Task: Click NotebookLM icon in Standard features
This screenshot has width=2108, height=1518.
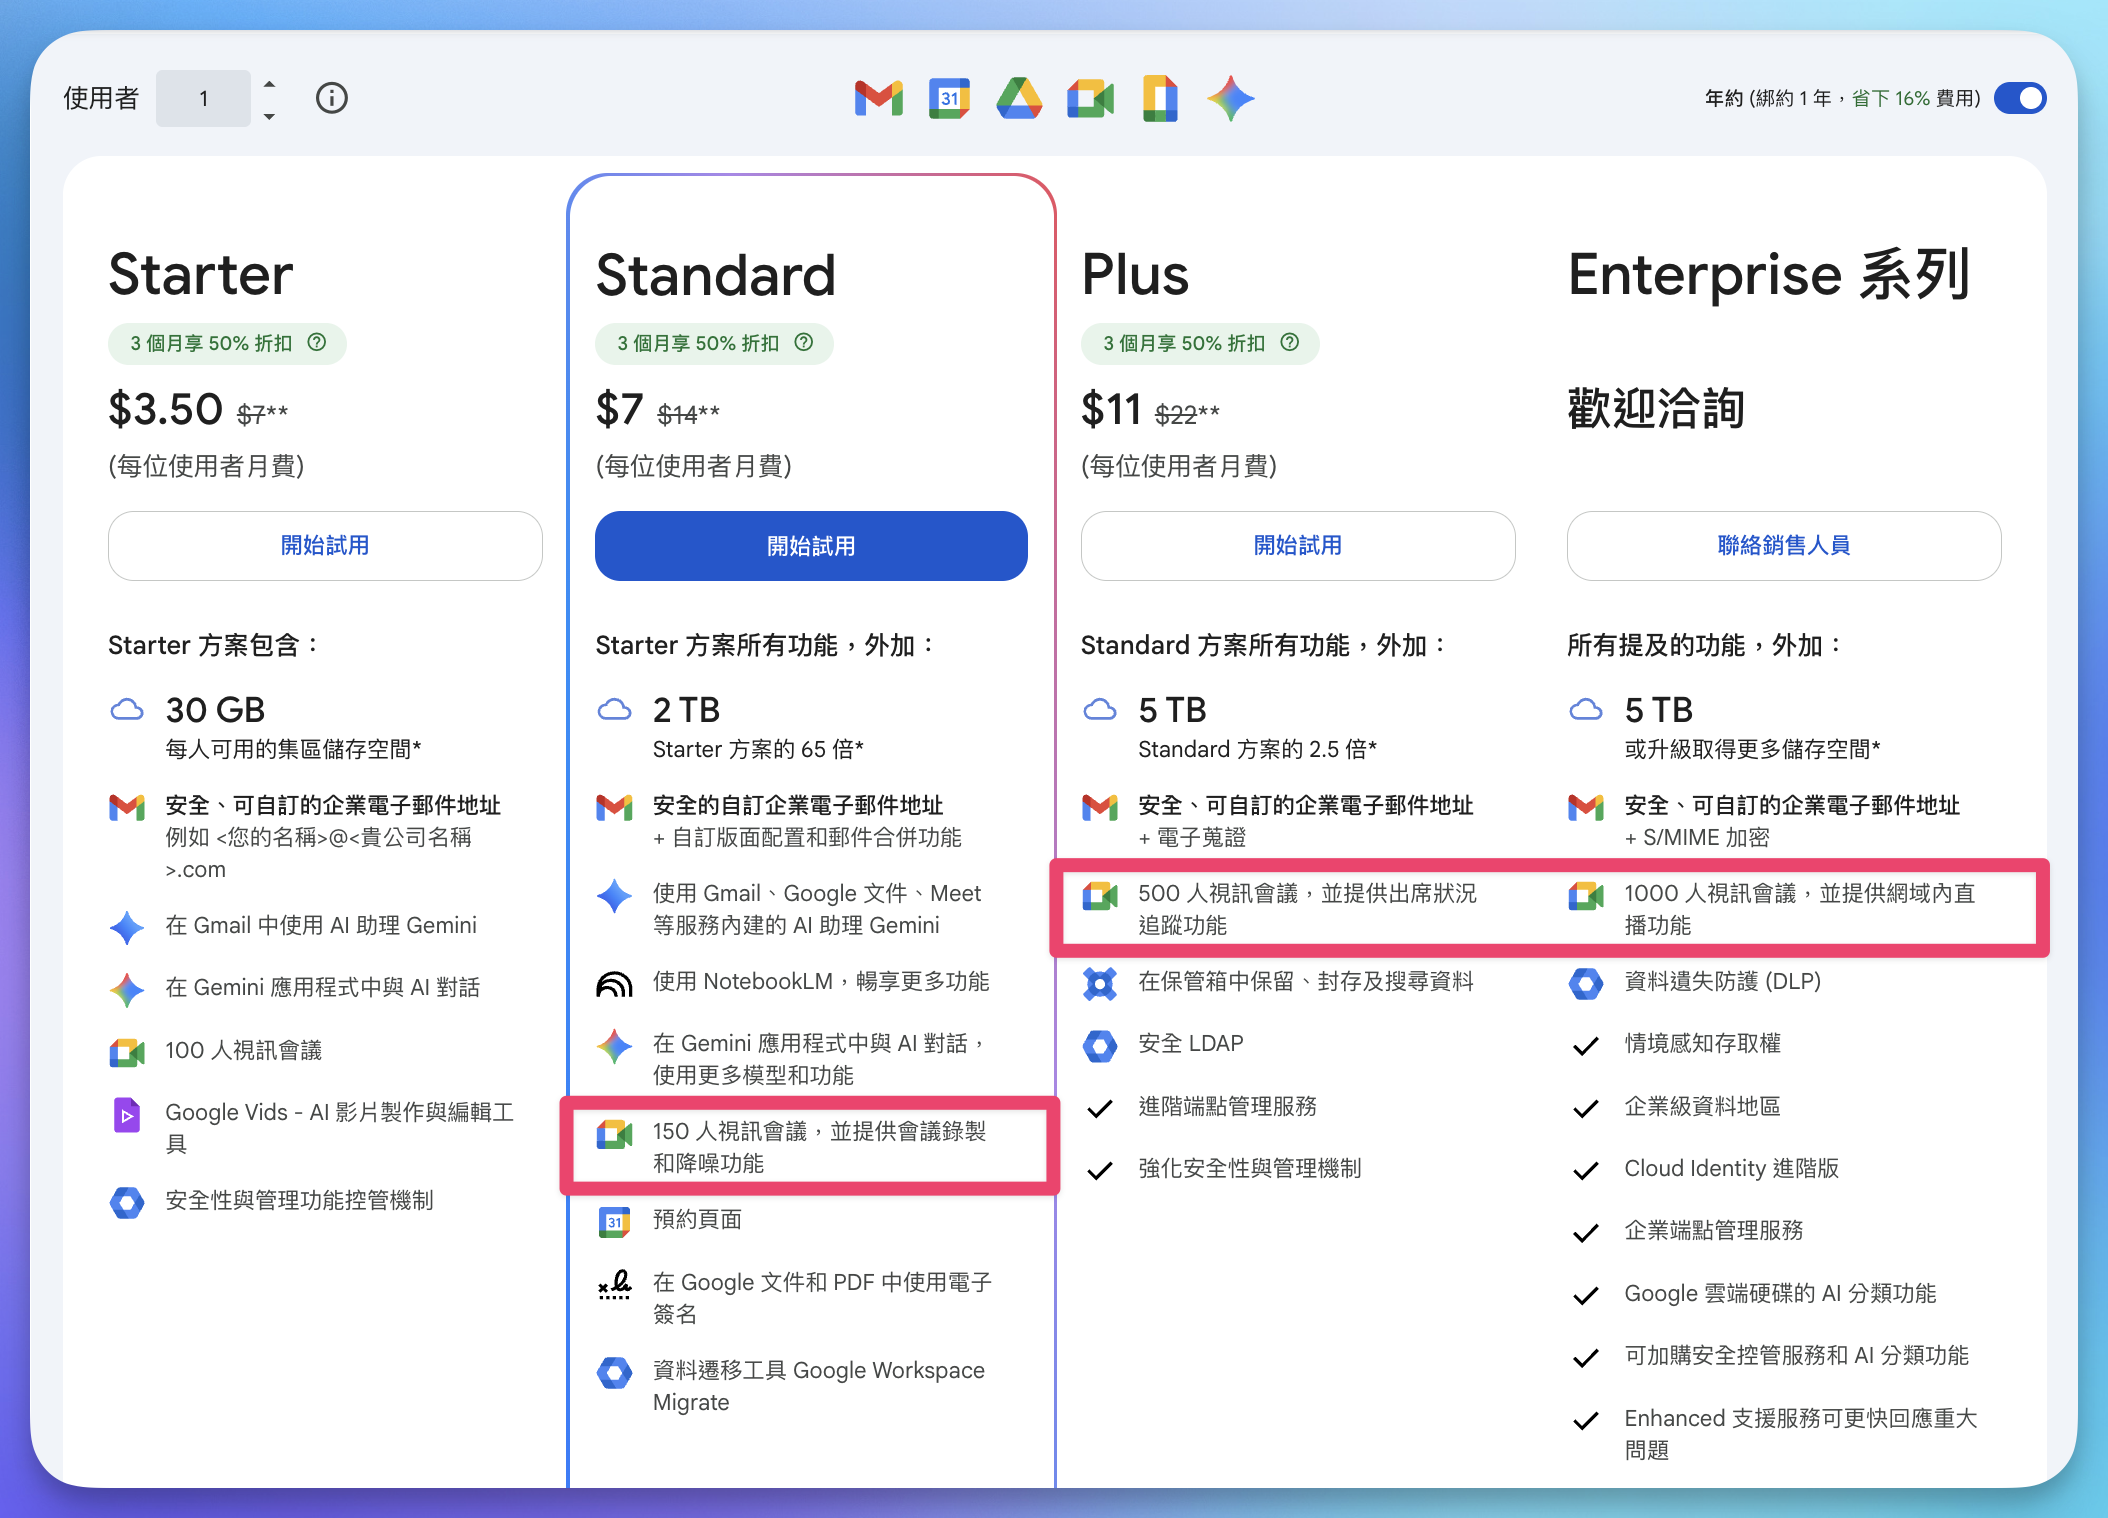Action: 614,984
